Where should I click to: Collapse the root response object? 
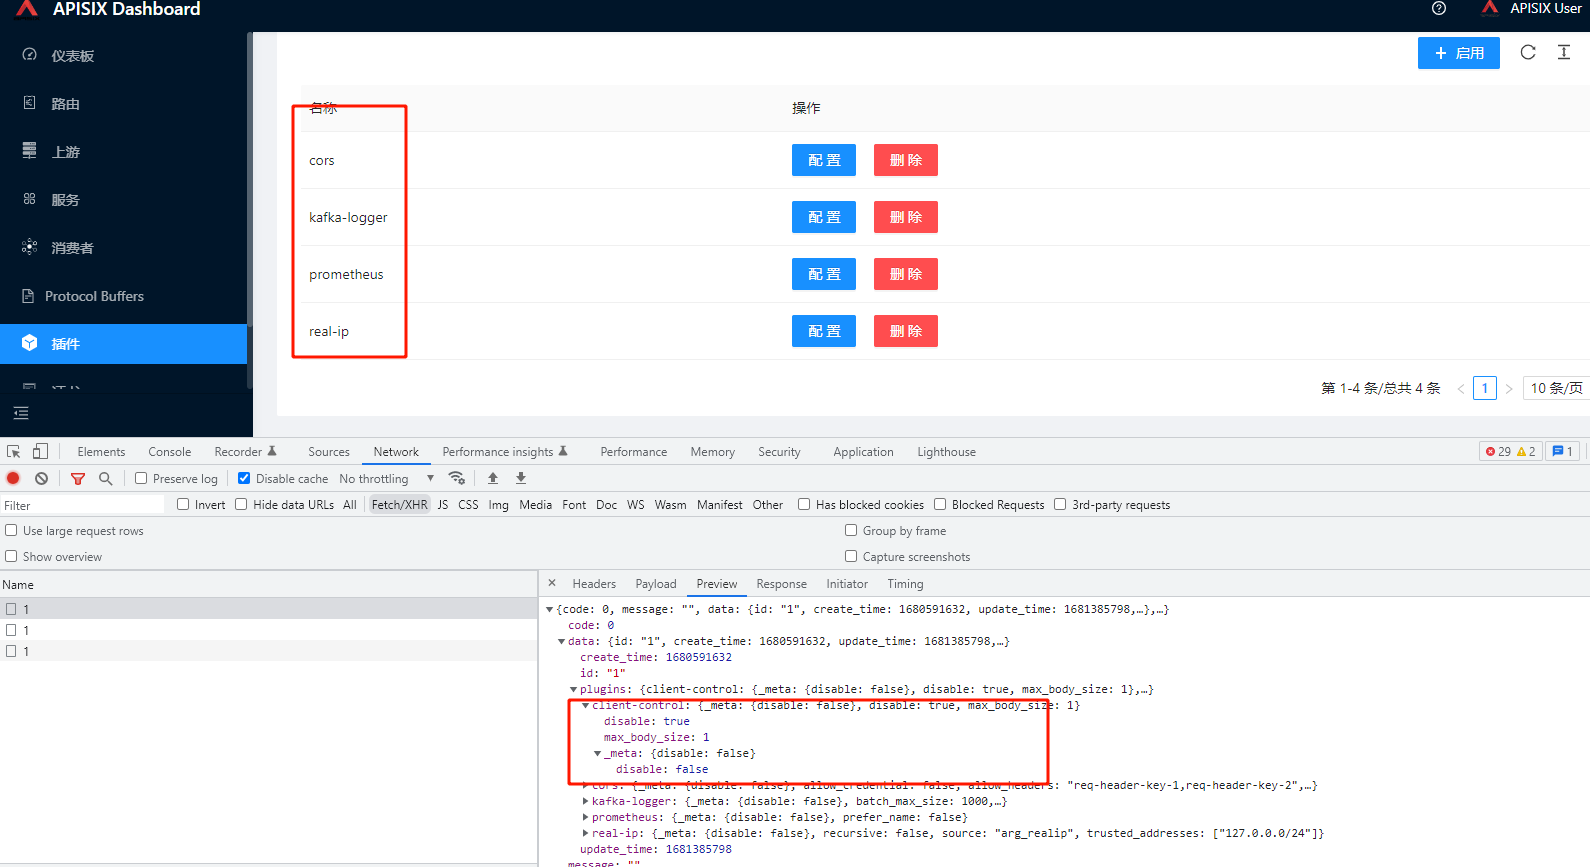549,609
